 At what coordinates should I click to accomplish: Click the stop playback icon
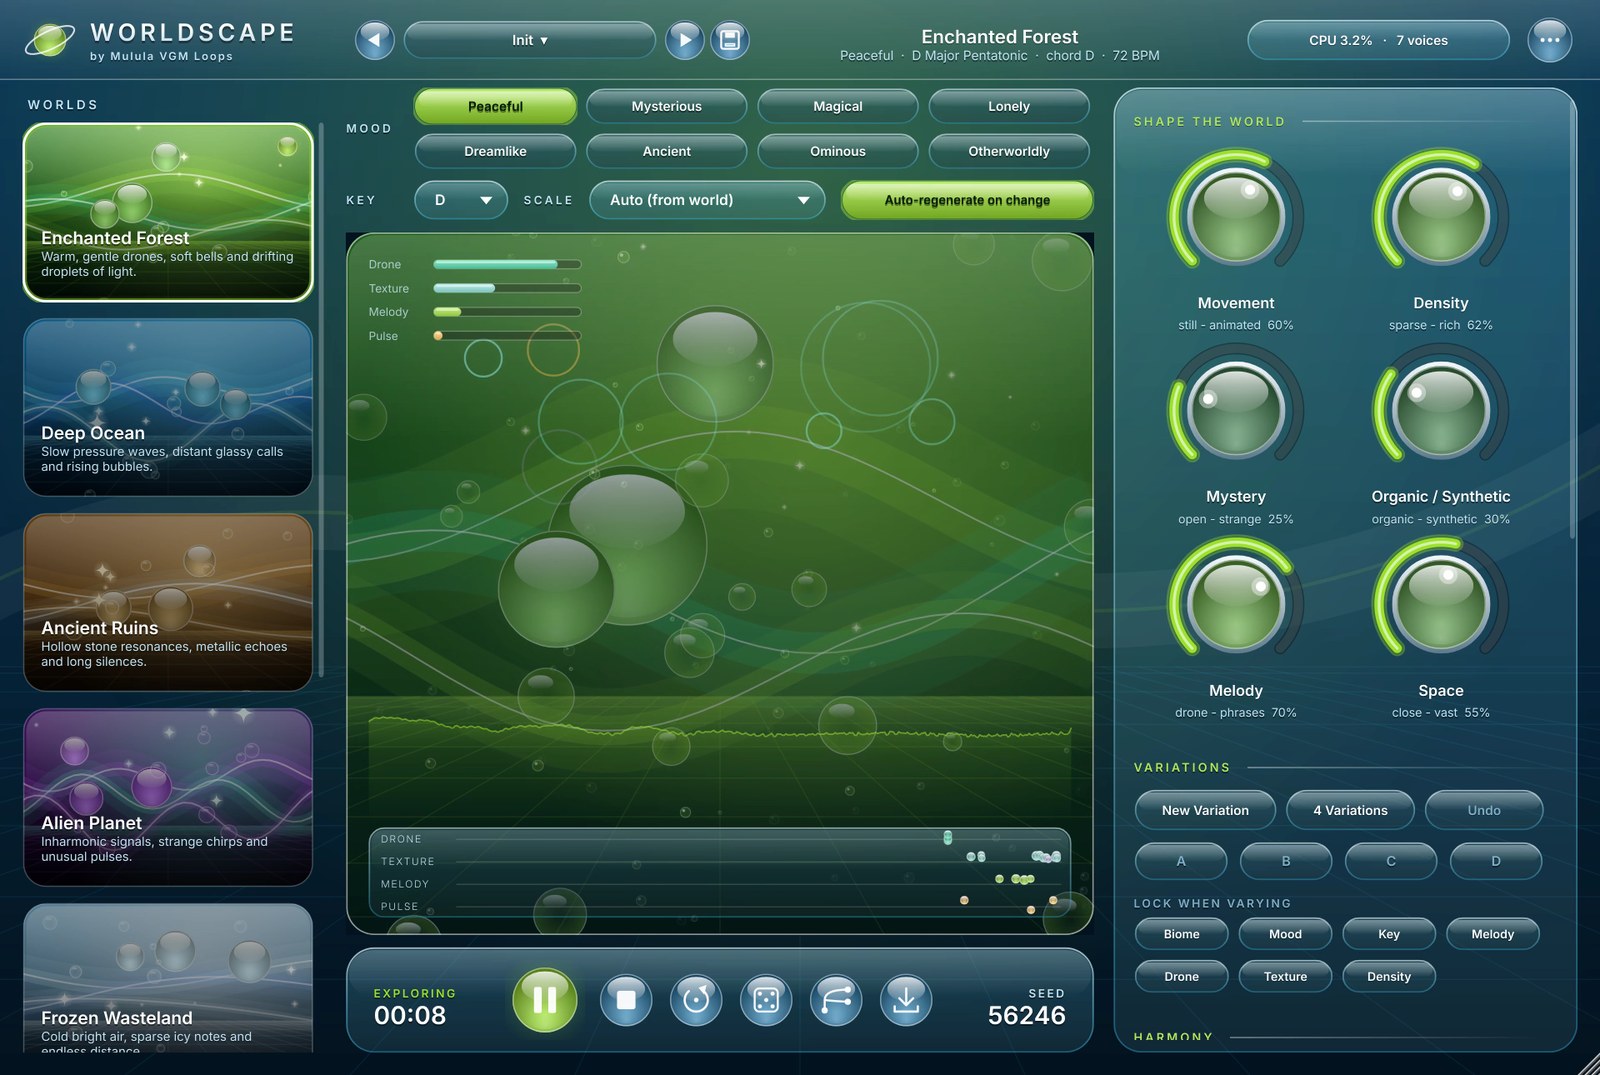(x=626, y=999)
